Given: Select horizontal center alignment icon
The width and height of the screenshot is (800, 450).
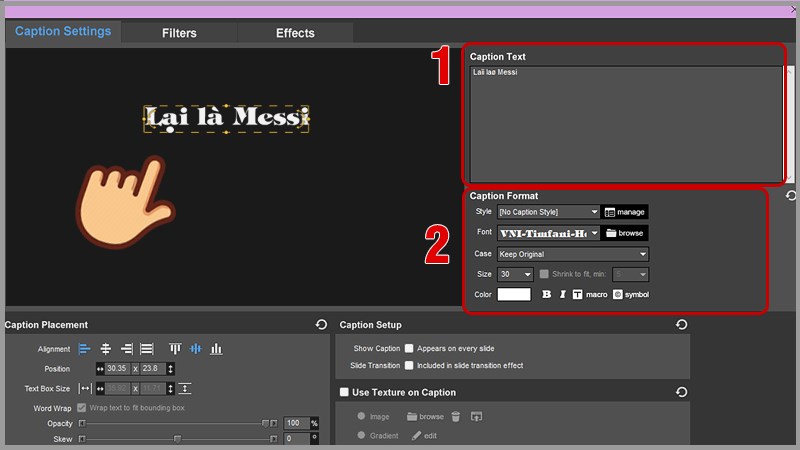Looking at the screenshot, I should point(106,349).
